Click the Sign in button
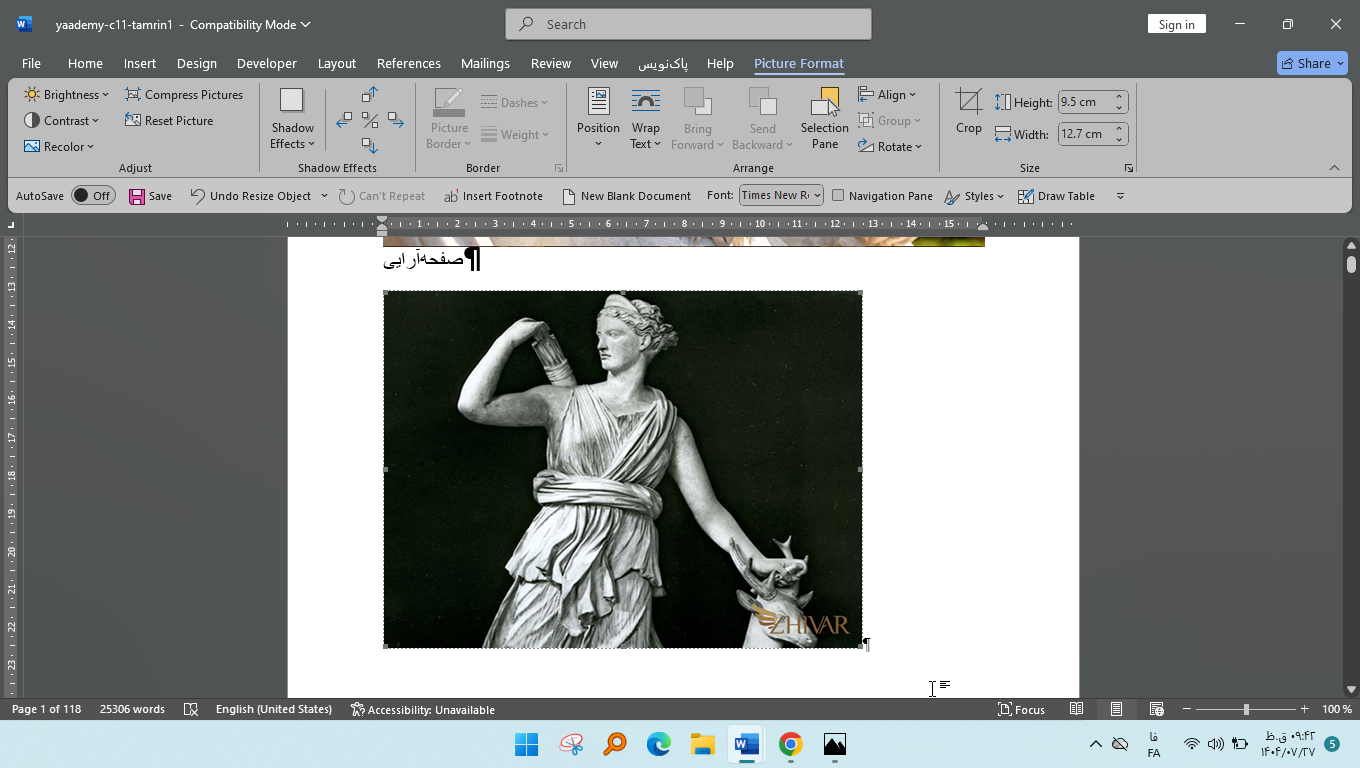 1176,23
